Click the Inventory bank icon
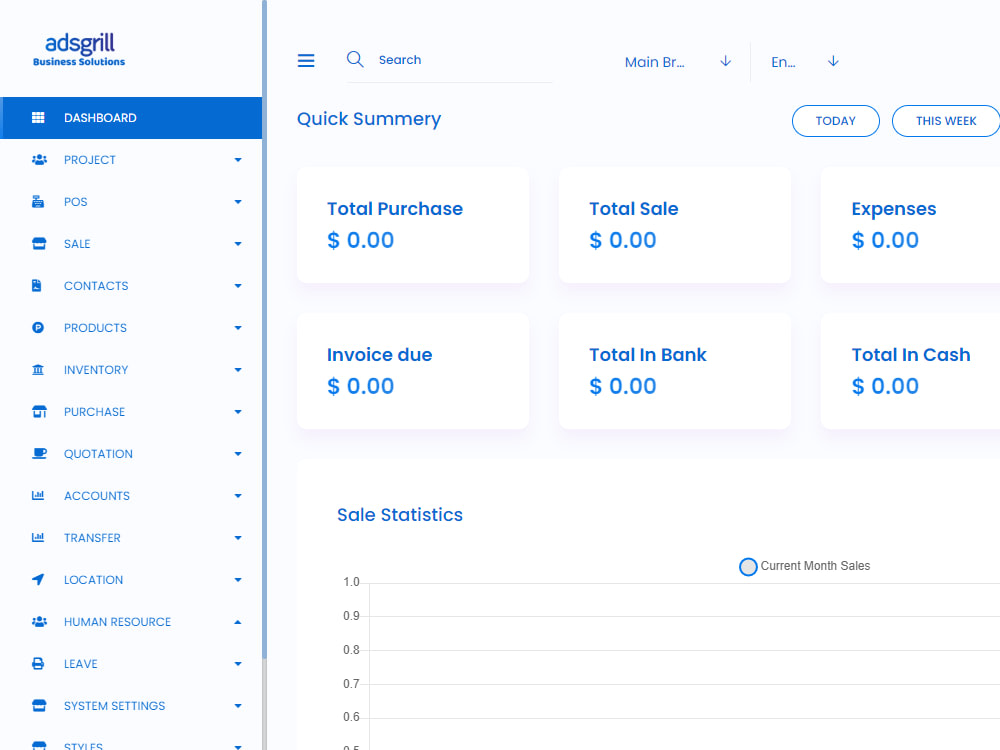 tap(39, 369)
